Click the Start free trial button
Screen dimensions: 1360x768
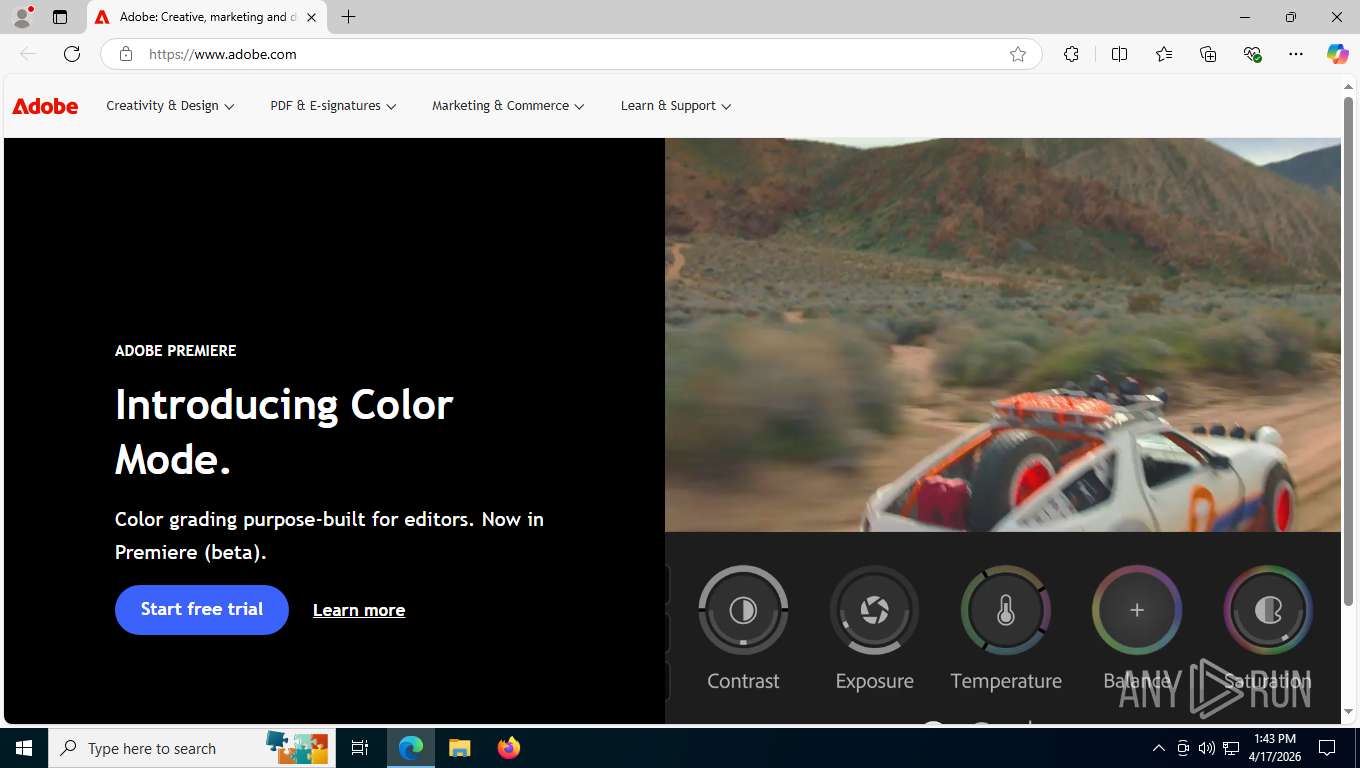pyautogui.click(x=202, y=610)
